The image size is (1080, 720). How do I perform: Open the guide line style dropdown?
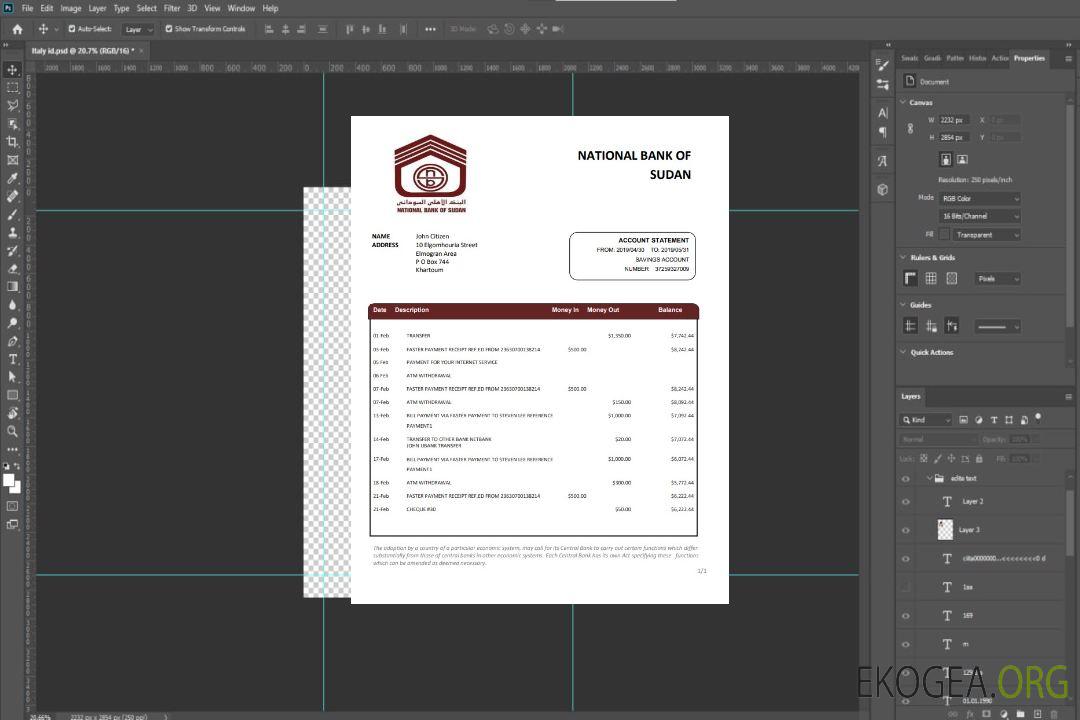997,327
